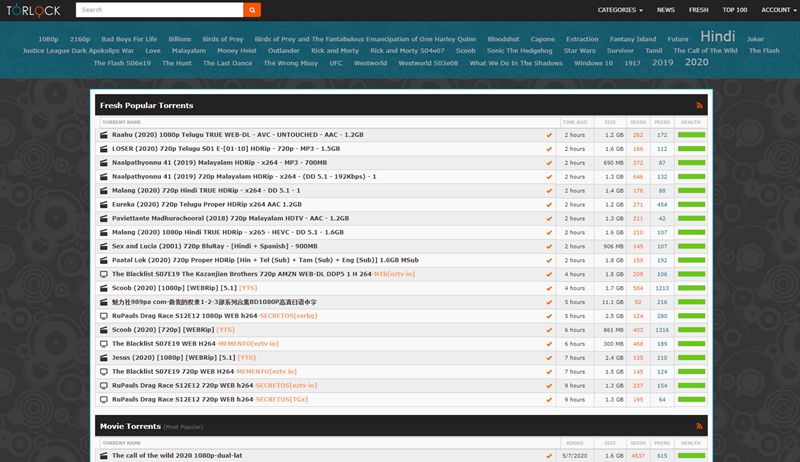Click Fresh Popular Torrents heading
Screen dimensions: 800x462
pos(146,106)
